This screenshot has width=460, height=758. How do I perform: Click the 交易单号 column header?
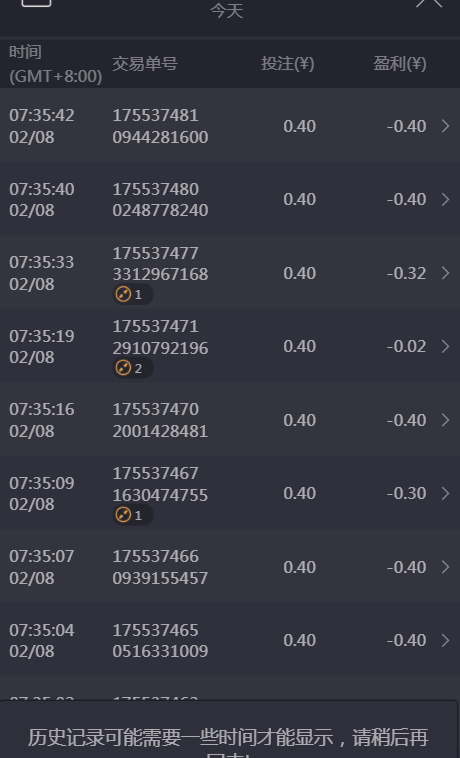pyautogui.click(x=145, y=64)
